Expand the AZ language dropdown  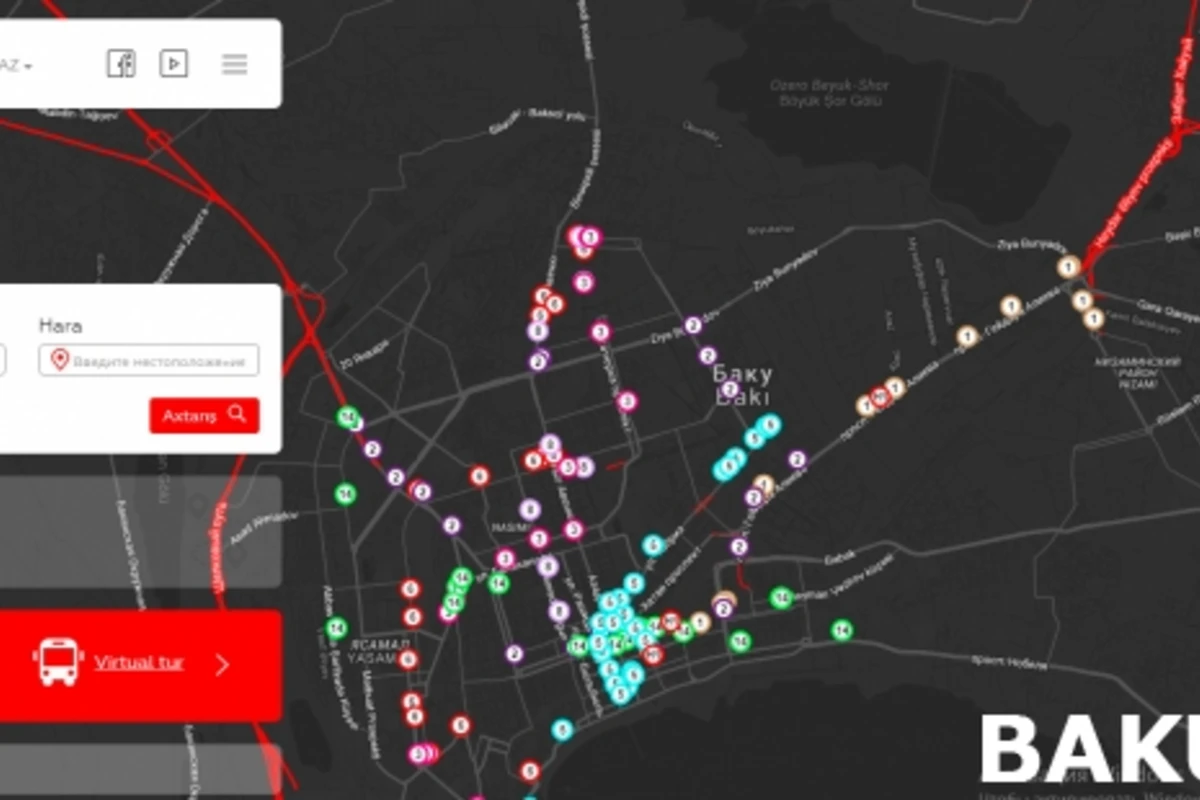tap(16, 66)
